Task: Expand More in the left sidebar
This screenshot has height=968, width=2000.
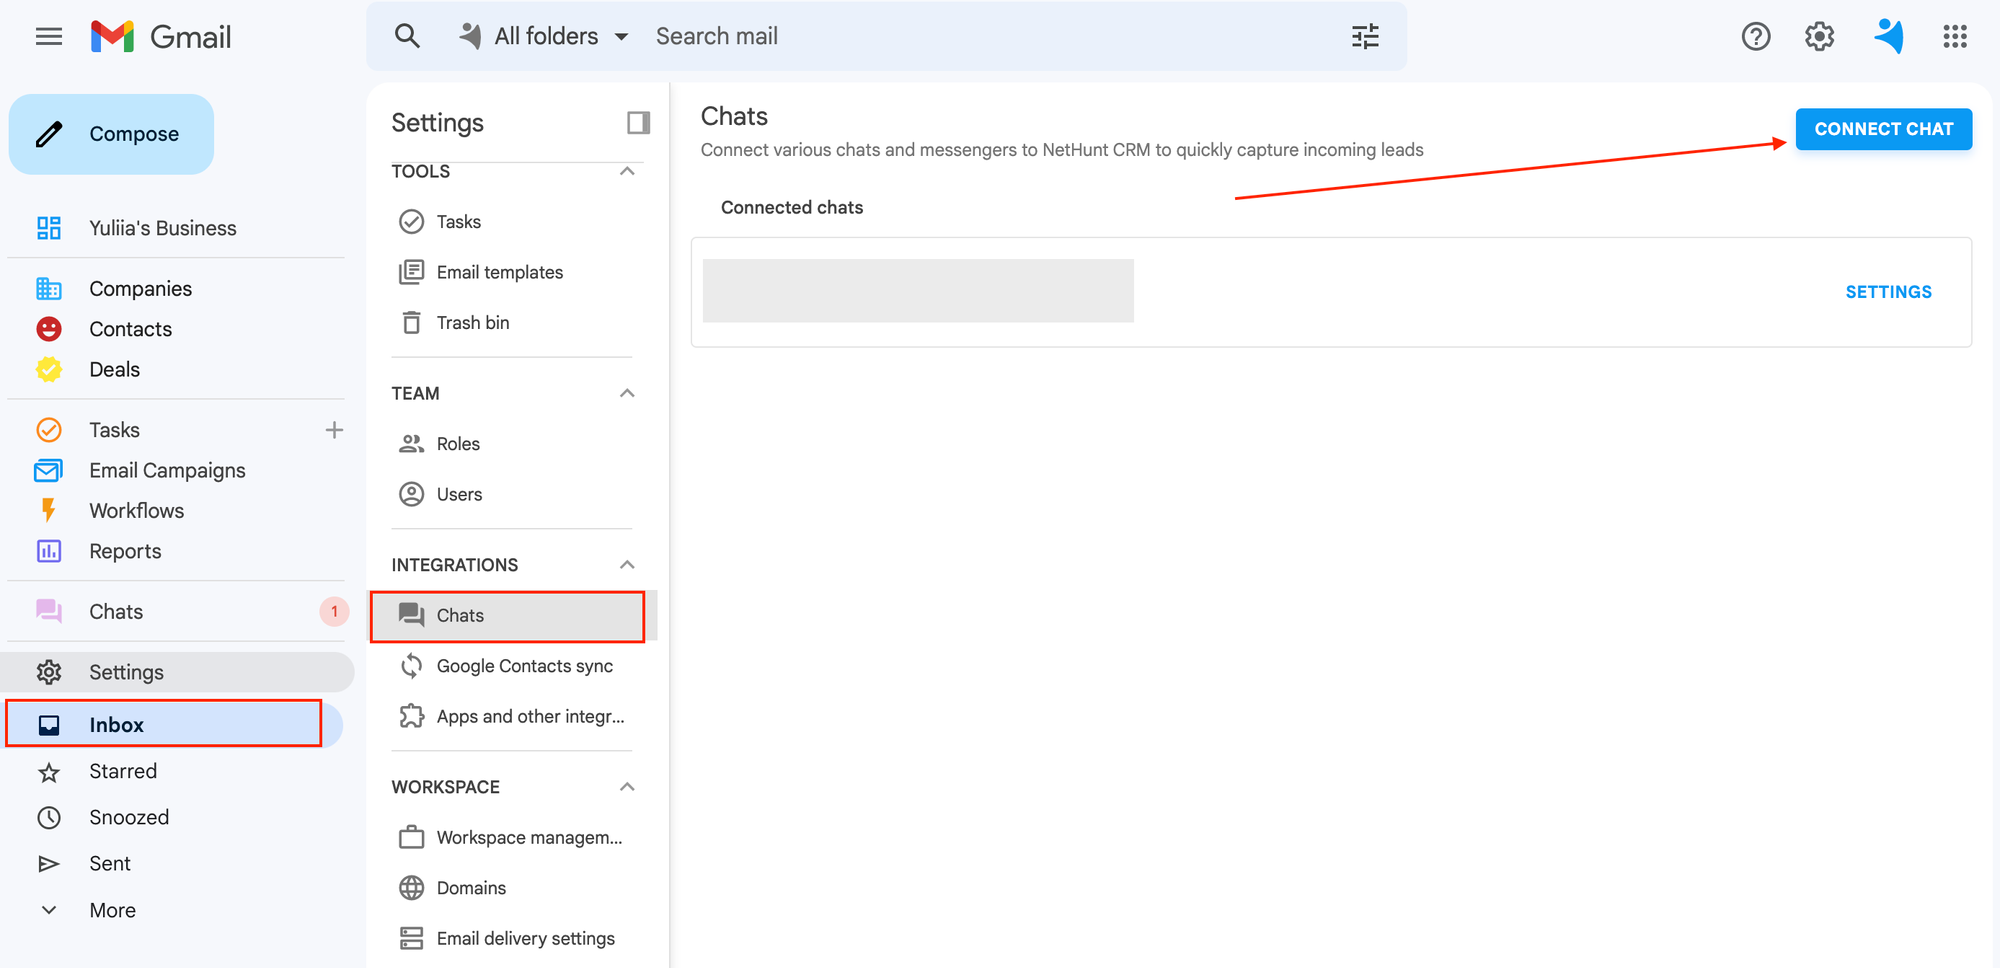Action: click(x=112, y=910)
